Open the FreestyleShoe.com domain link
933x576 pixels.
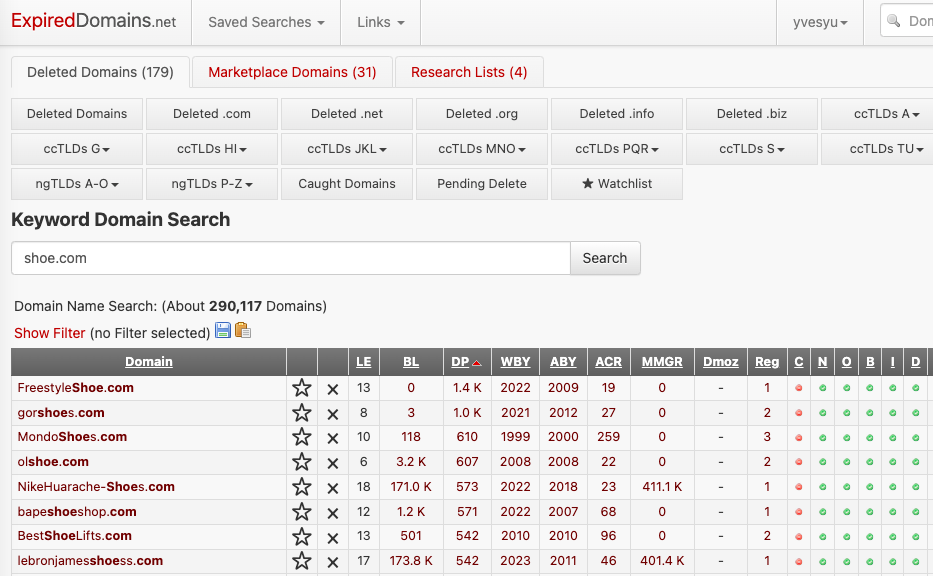point(76,388)
